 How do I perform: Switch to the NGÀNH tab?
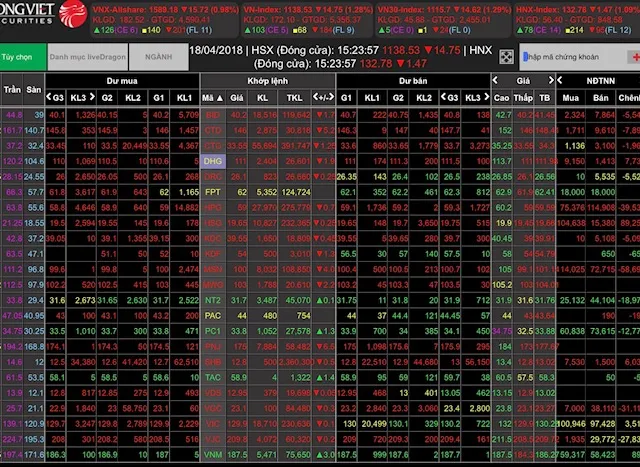[158, 57]
